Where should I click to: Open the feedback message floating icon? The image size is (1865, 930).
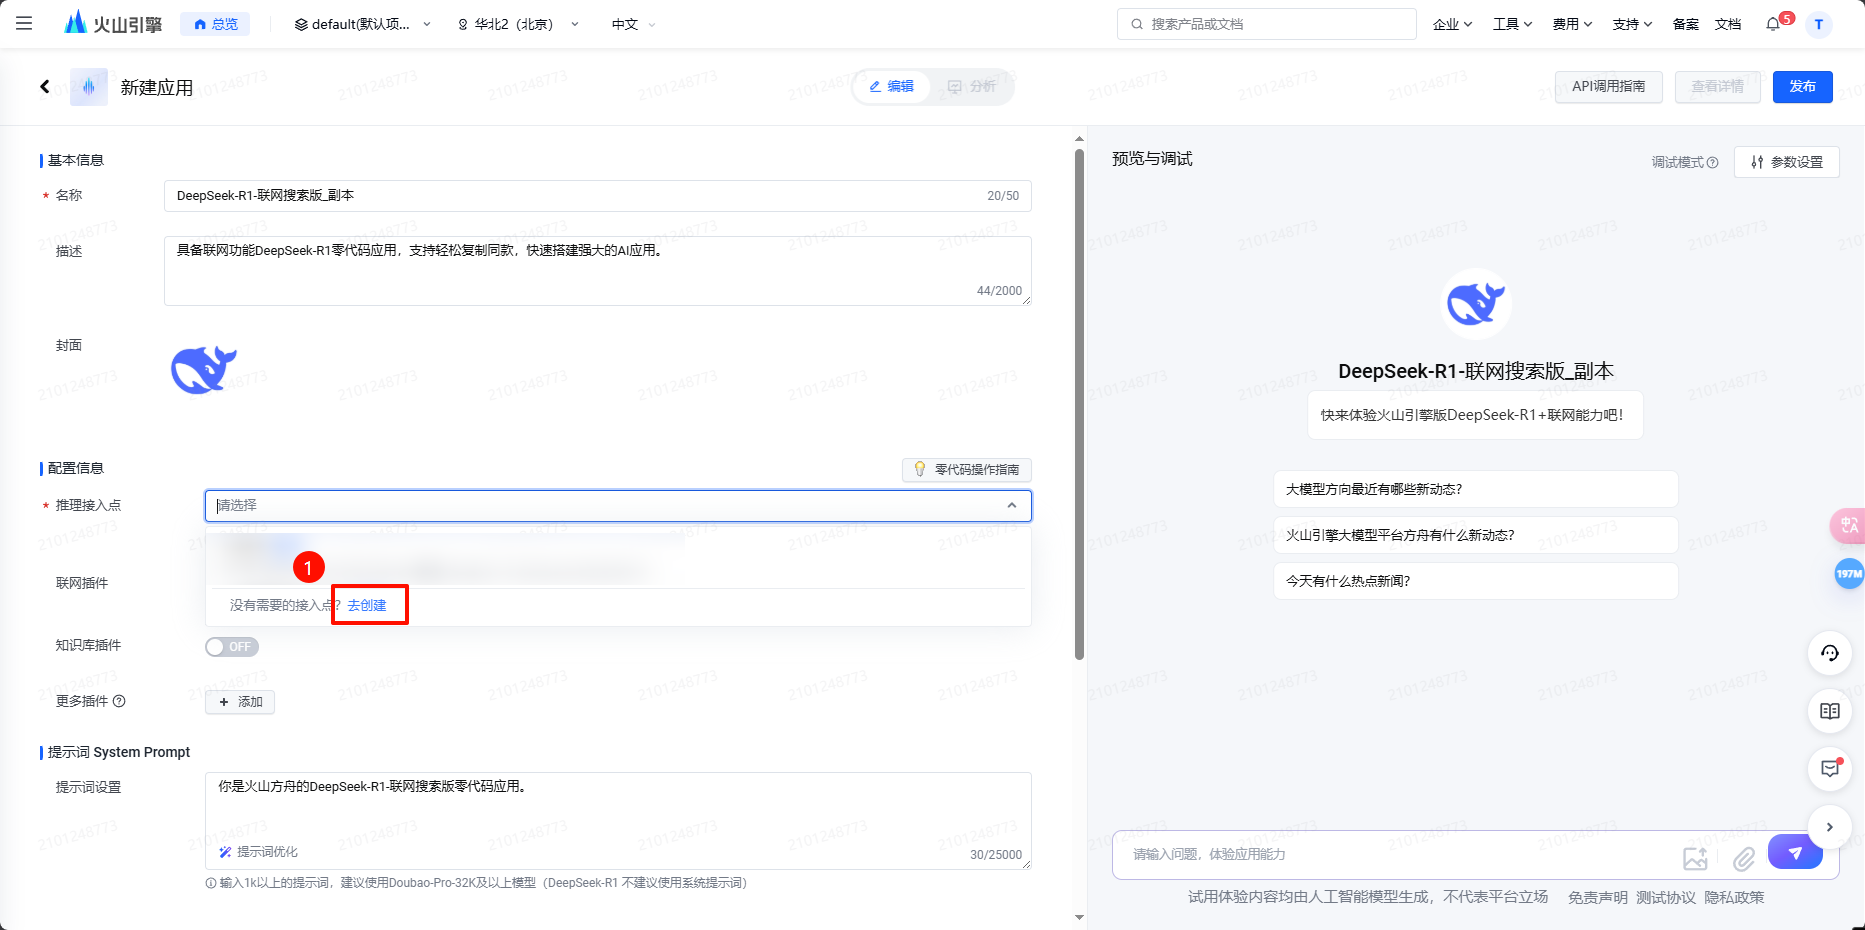1829,769
